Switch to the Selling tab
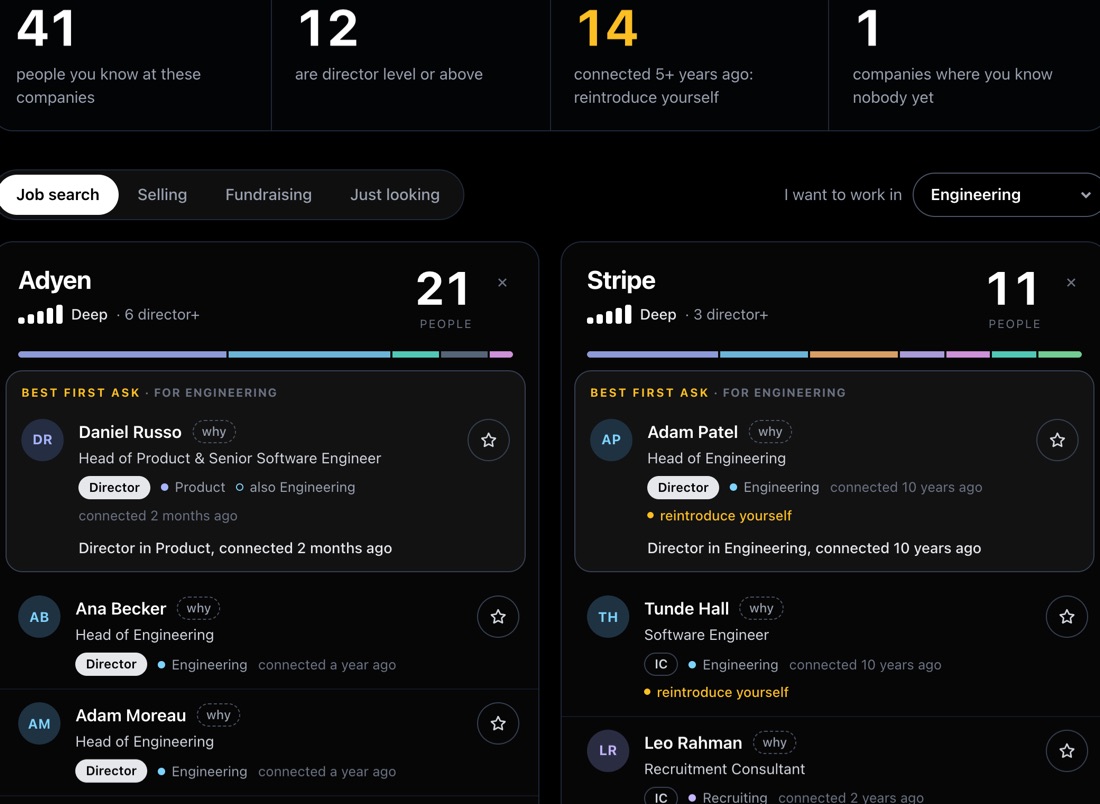The image size is (1100, 804). [162, 194]
